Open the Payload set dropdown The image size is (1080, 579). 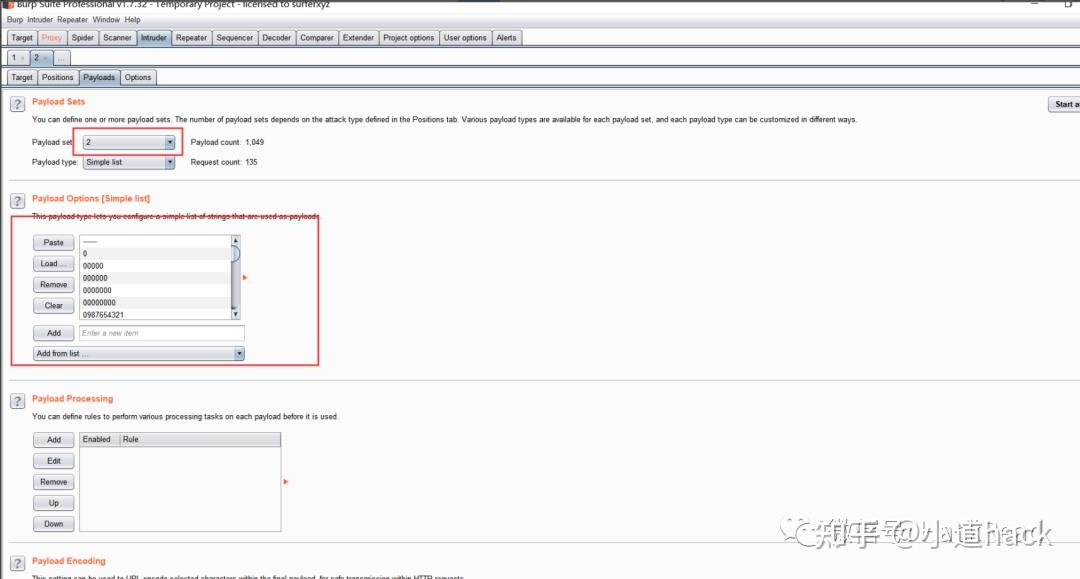click(129, 142)
